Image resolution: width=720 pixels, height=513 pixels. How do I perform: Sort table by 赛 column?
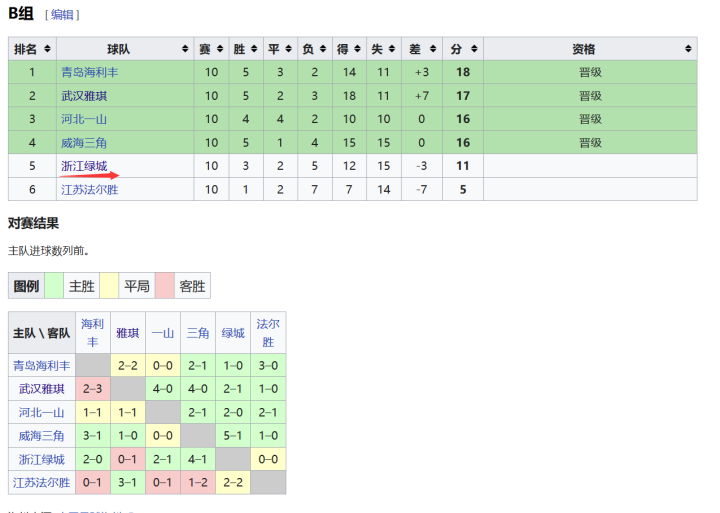221,49
